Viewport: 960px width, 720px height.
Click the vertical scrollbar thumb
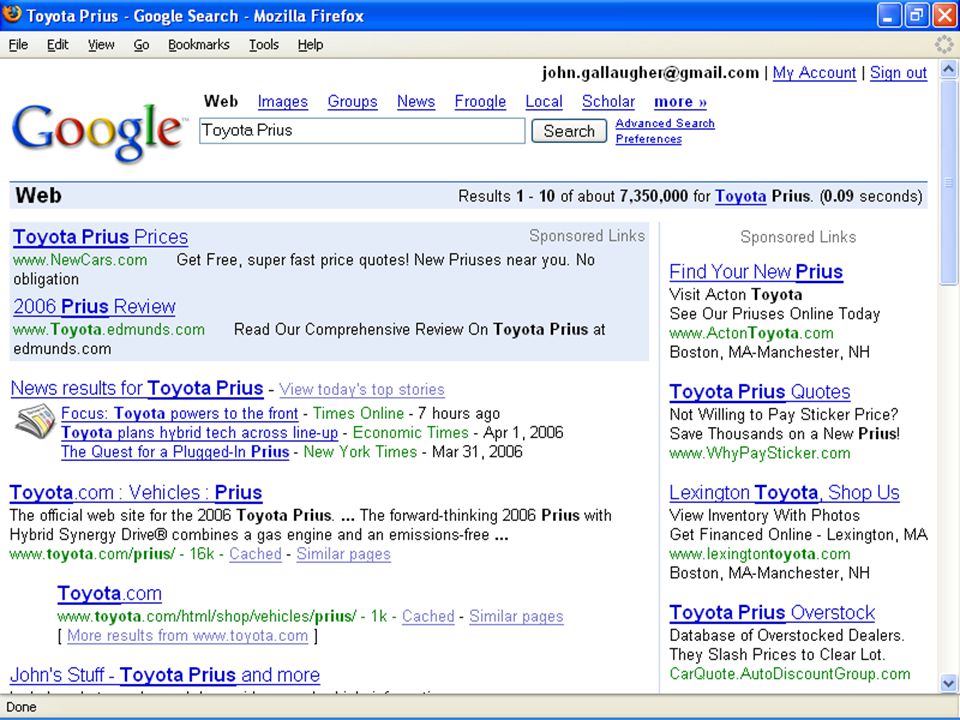pyautogui.click(x=948, y=182)
